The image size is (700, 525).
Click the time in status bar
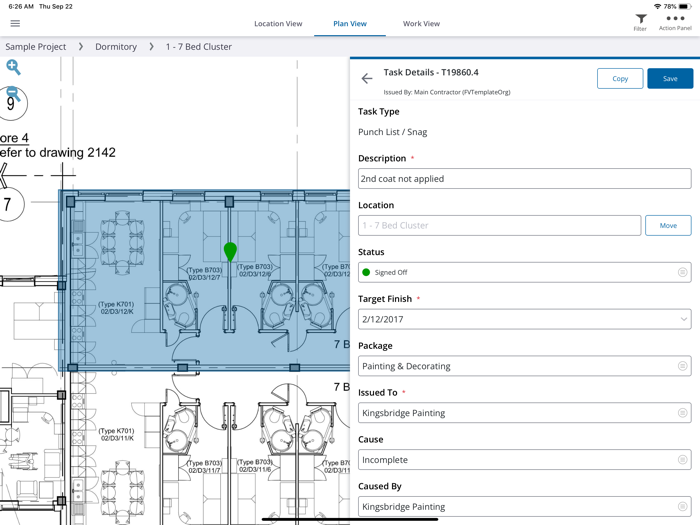pyautogui.click(x=21, y=6)
